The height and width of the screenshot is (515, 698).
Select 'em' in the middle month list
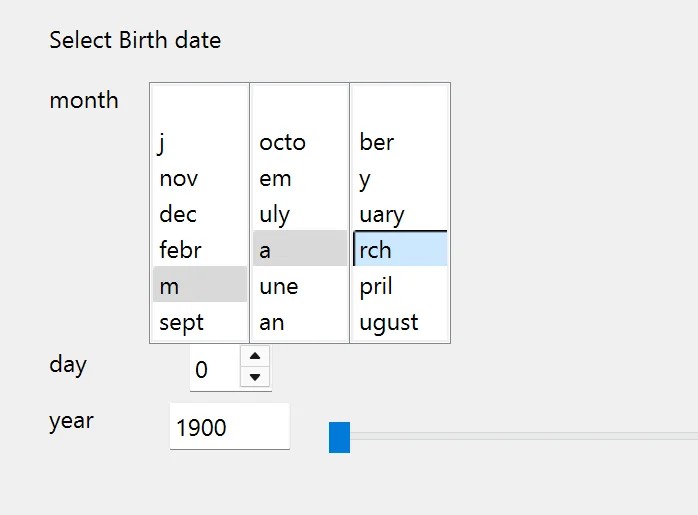coord(299,179)
